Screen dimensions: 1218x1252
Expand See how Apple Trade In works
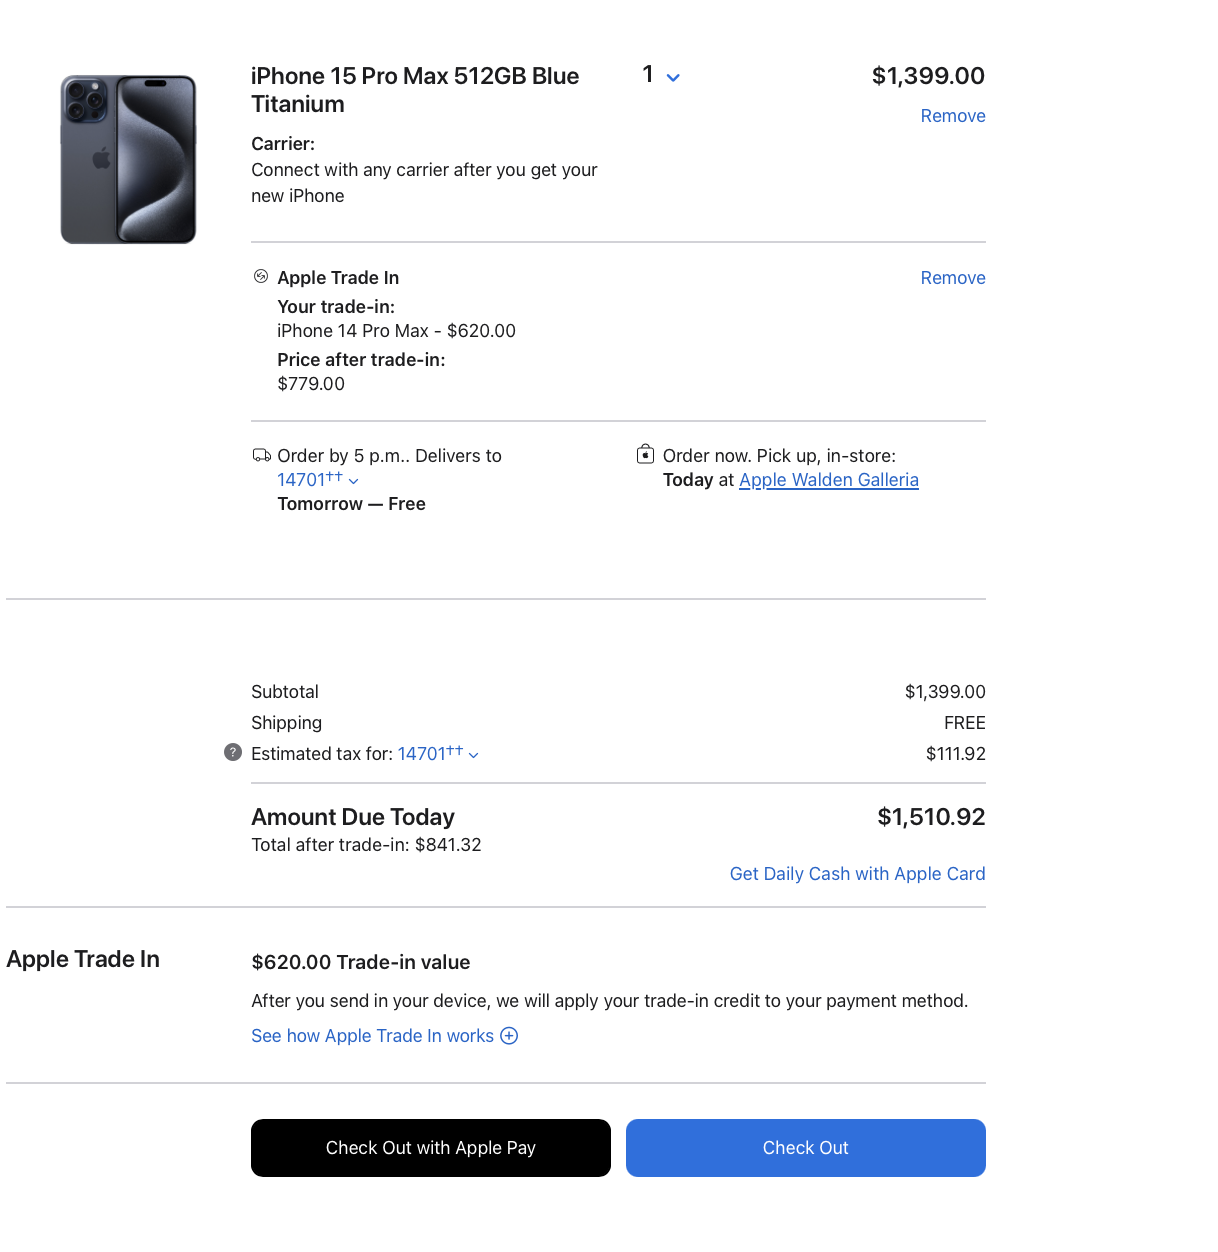click(x=372, y=1036)
